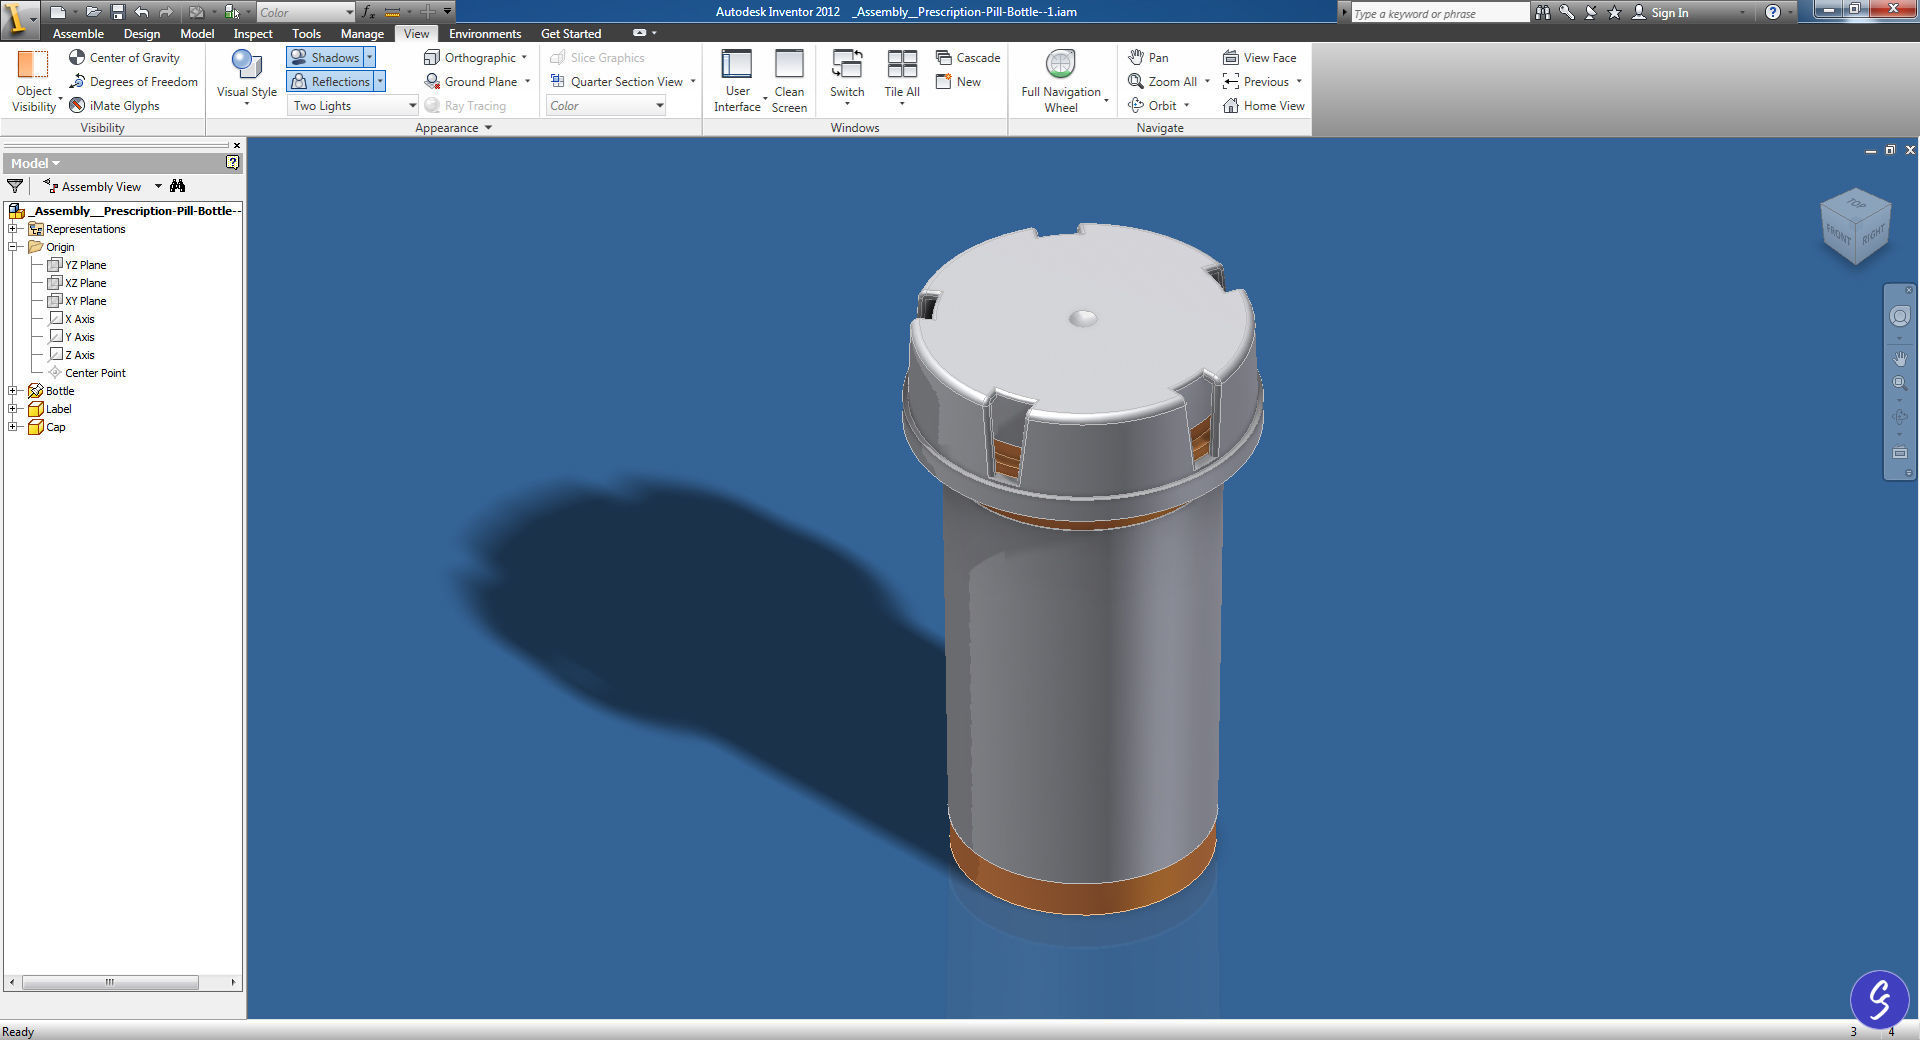Screen dimensions: 1920x1040
Task: Select the Center Point item
Action: click(86, 373)
